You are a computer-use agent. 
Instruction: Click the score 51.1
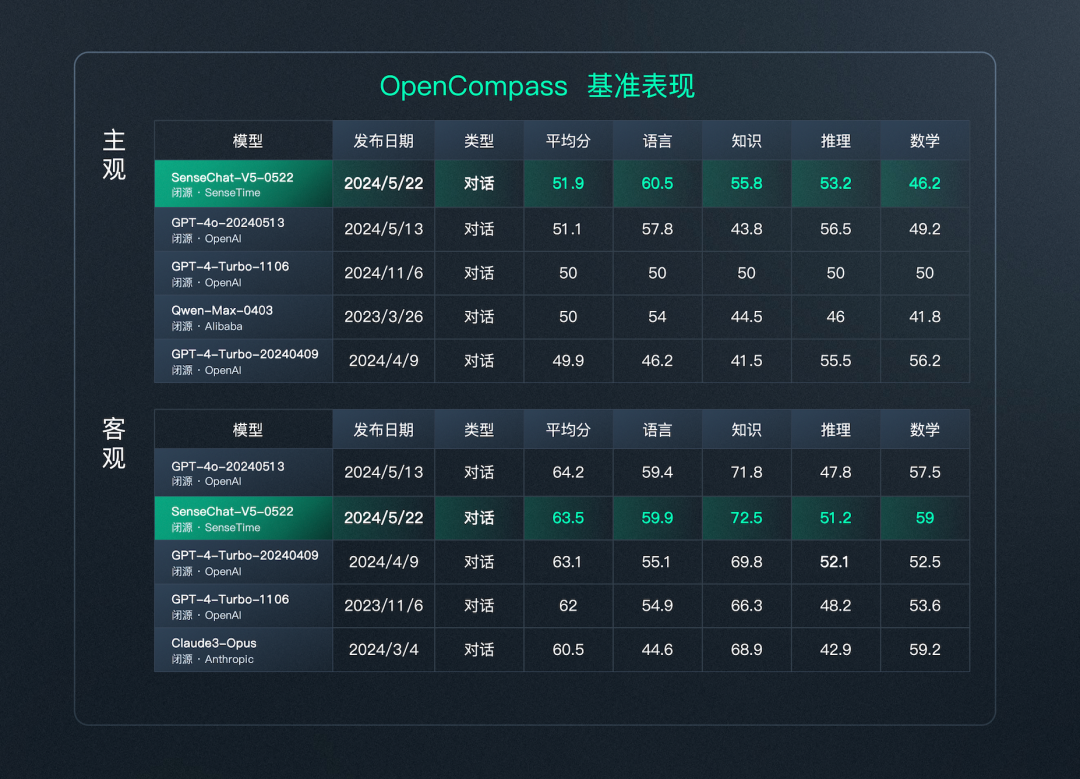(567, 229)
